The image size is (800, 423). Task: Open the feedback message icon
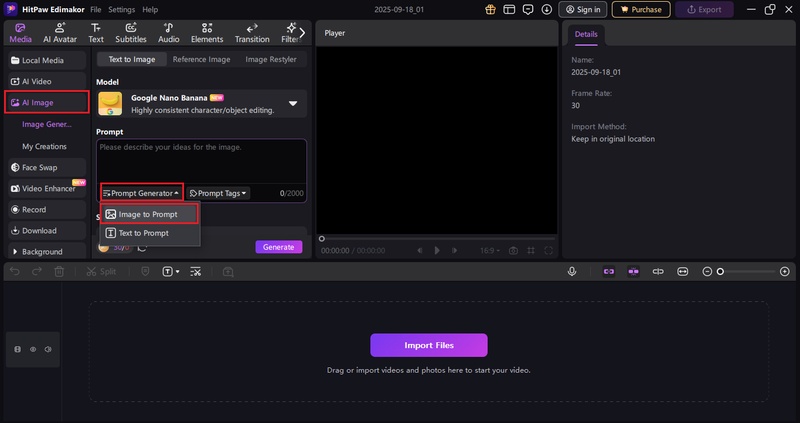pyautogui.click(x=528, y=10)
